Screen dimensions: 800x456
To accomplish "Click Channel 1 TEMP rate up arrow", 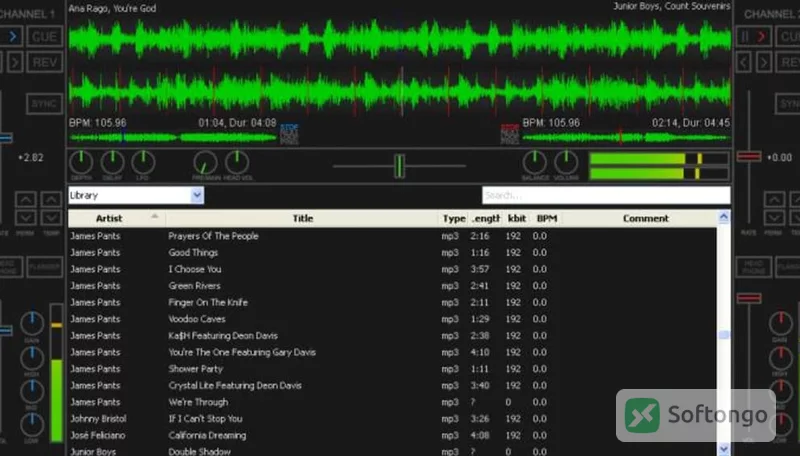I will coord(51,199).
